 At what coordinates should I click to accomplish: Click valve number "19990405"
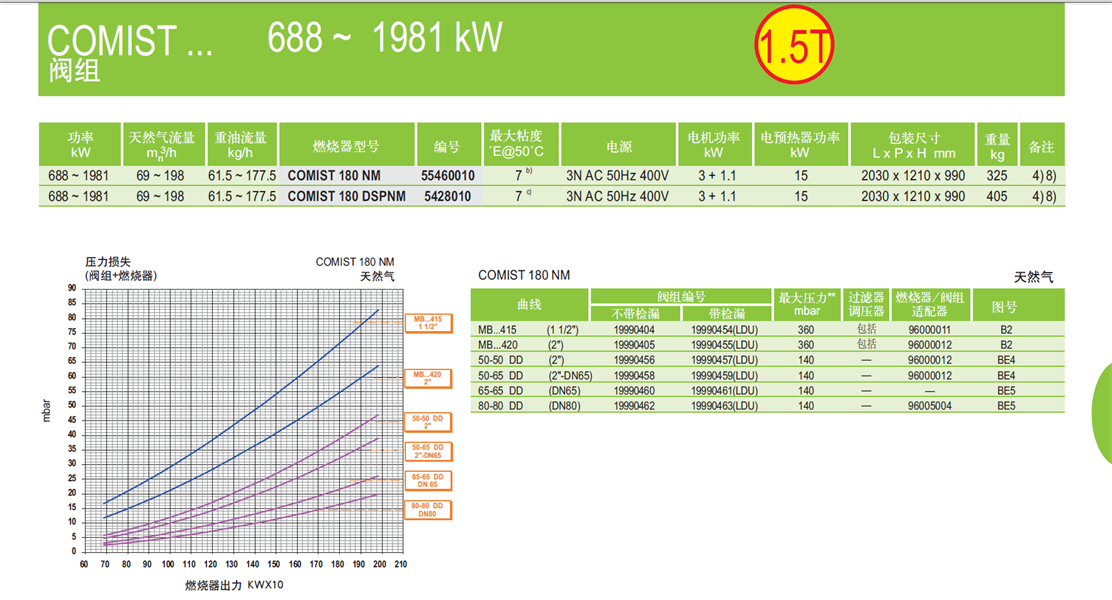coord(635,345)
